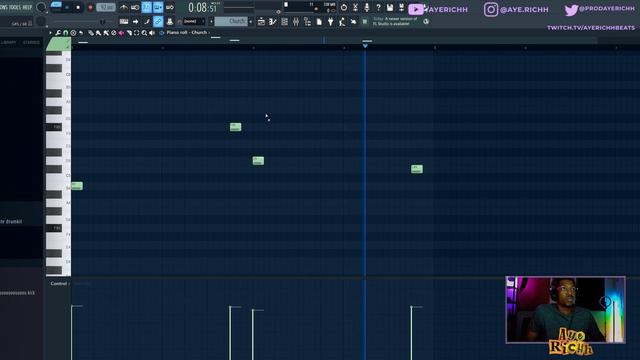The height and width of the screenshot is (360, 640).
Task: Click the undo history circular-arrow icon
Action: pos(344,7)
